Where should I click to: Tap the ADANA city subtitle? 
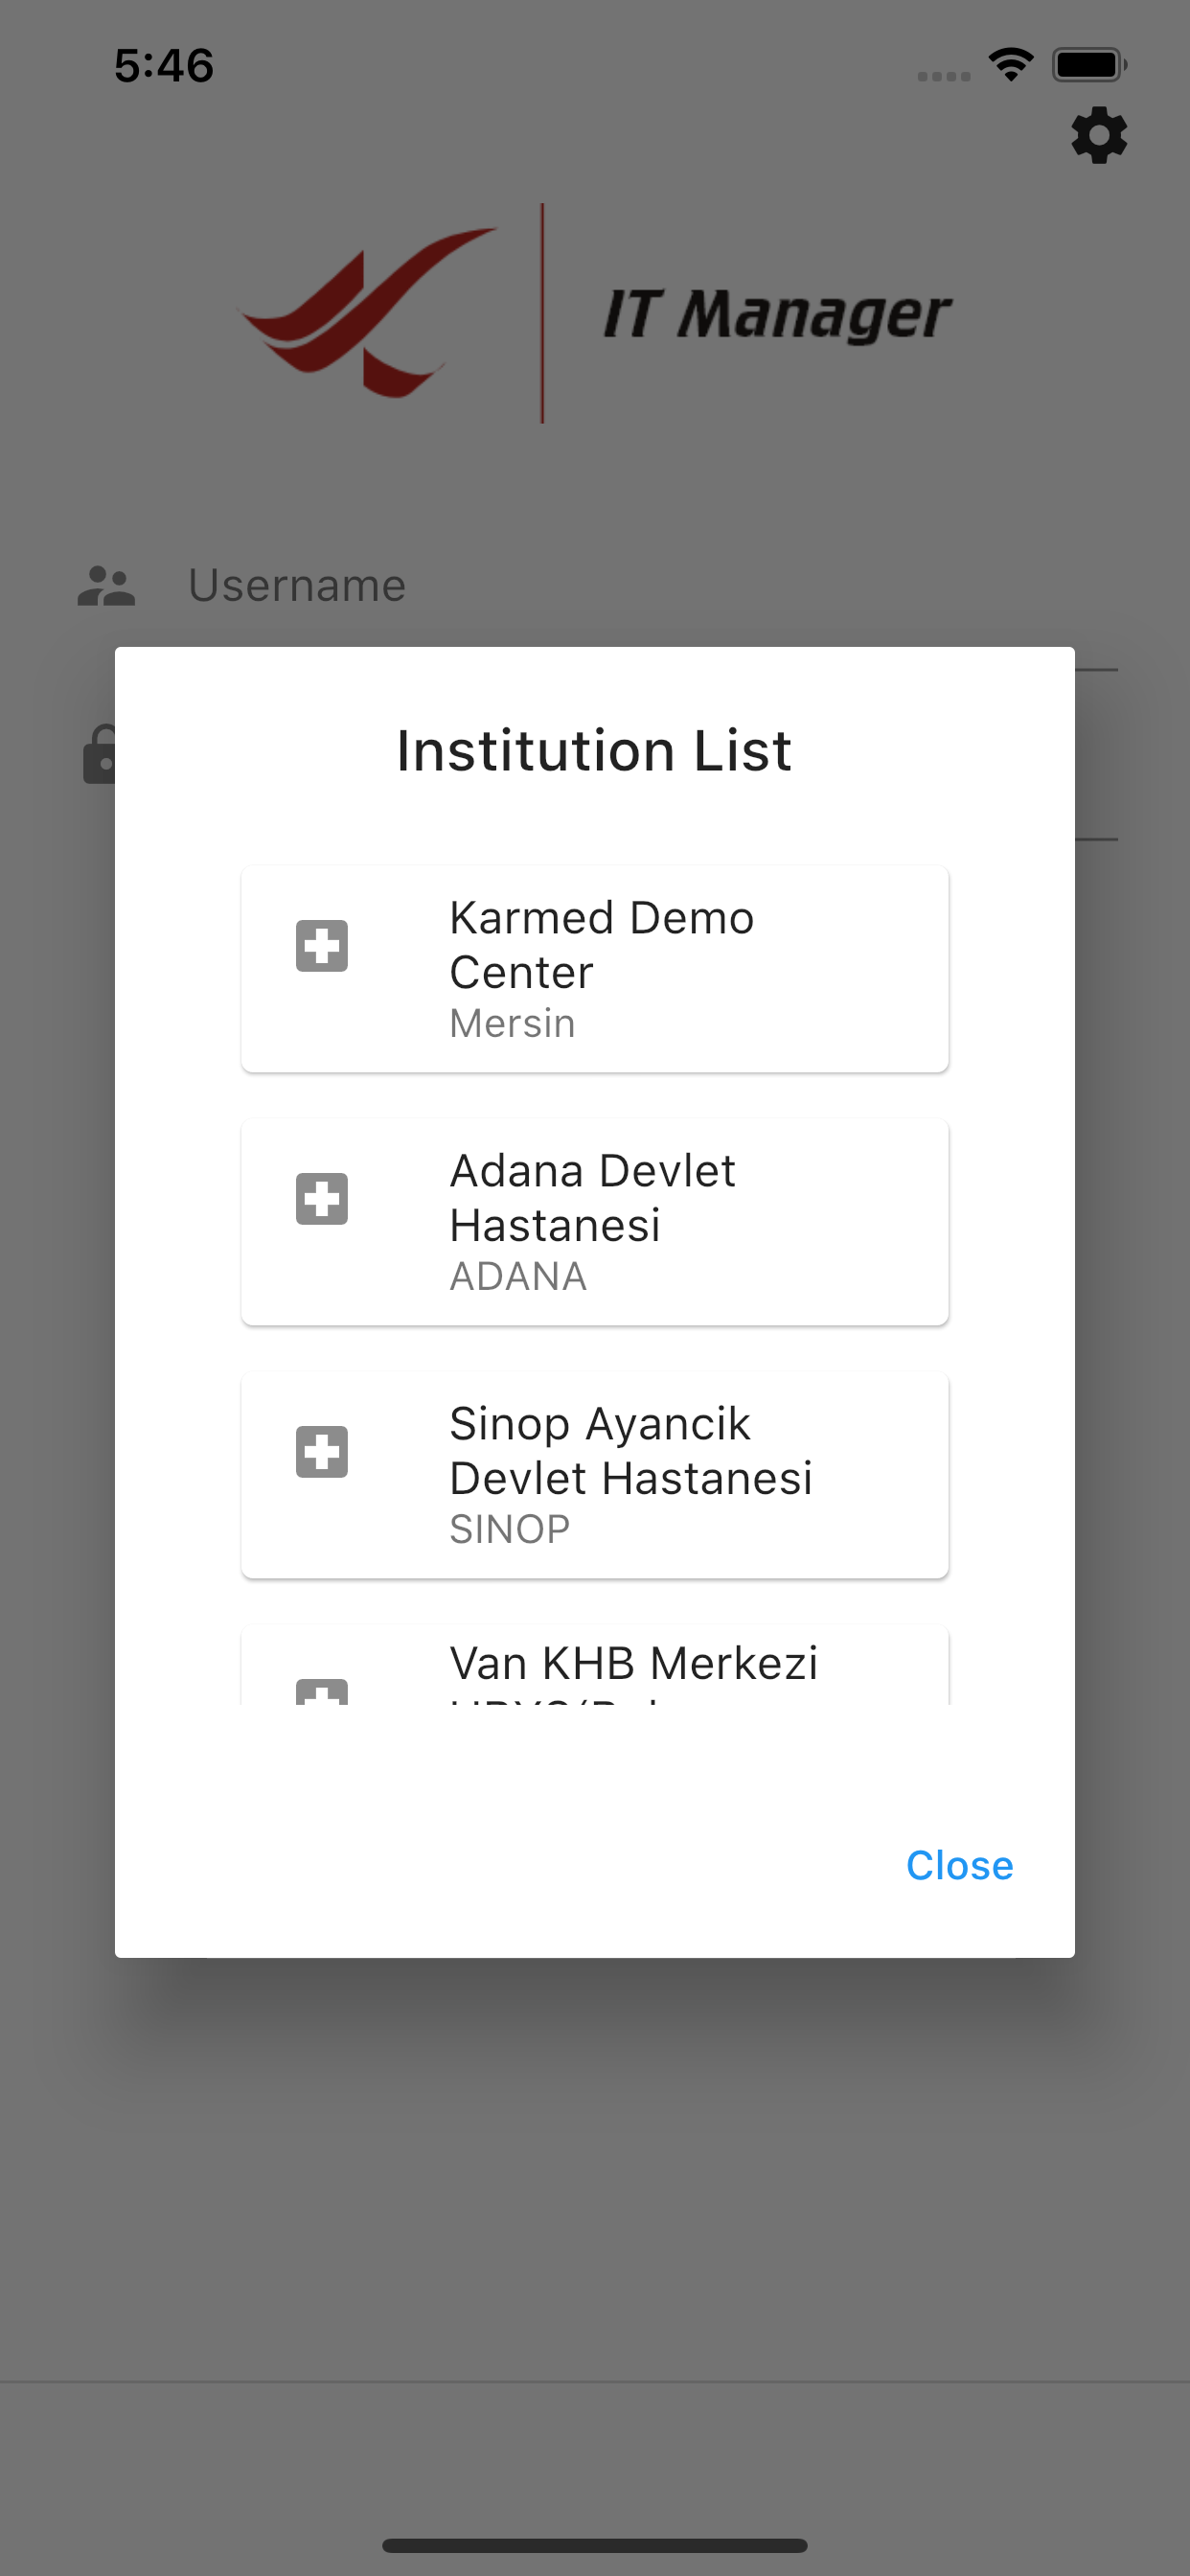[518, 1277]
